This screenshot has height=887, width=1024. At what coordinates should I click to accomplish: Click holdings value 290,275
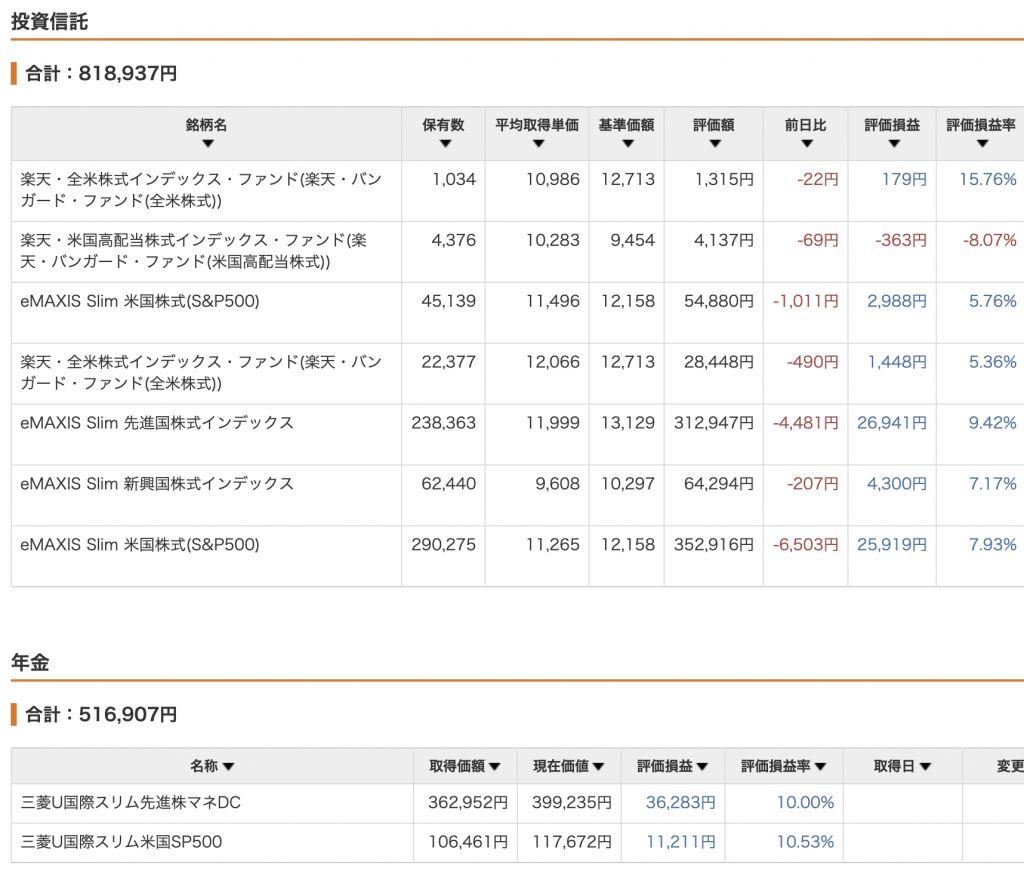pos(443,544)
